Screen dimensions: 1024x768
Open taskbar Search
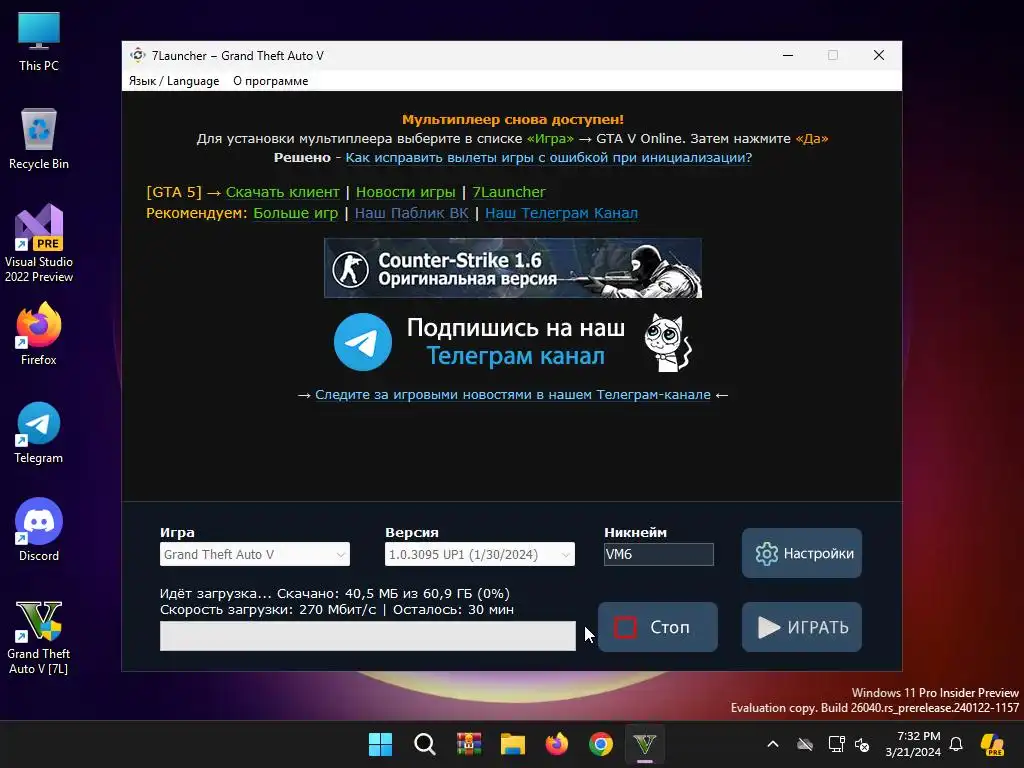point(424,744)
